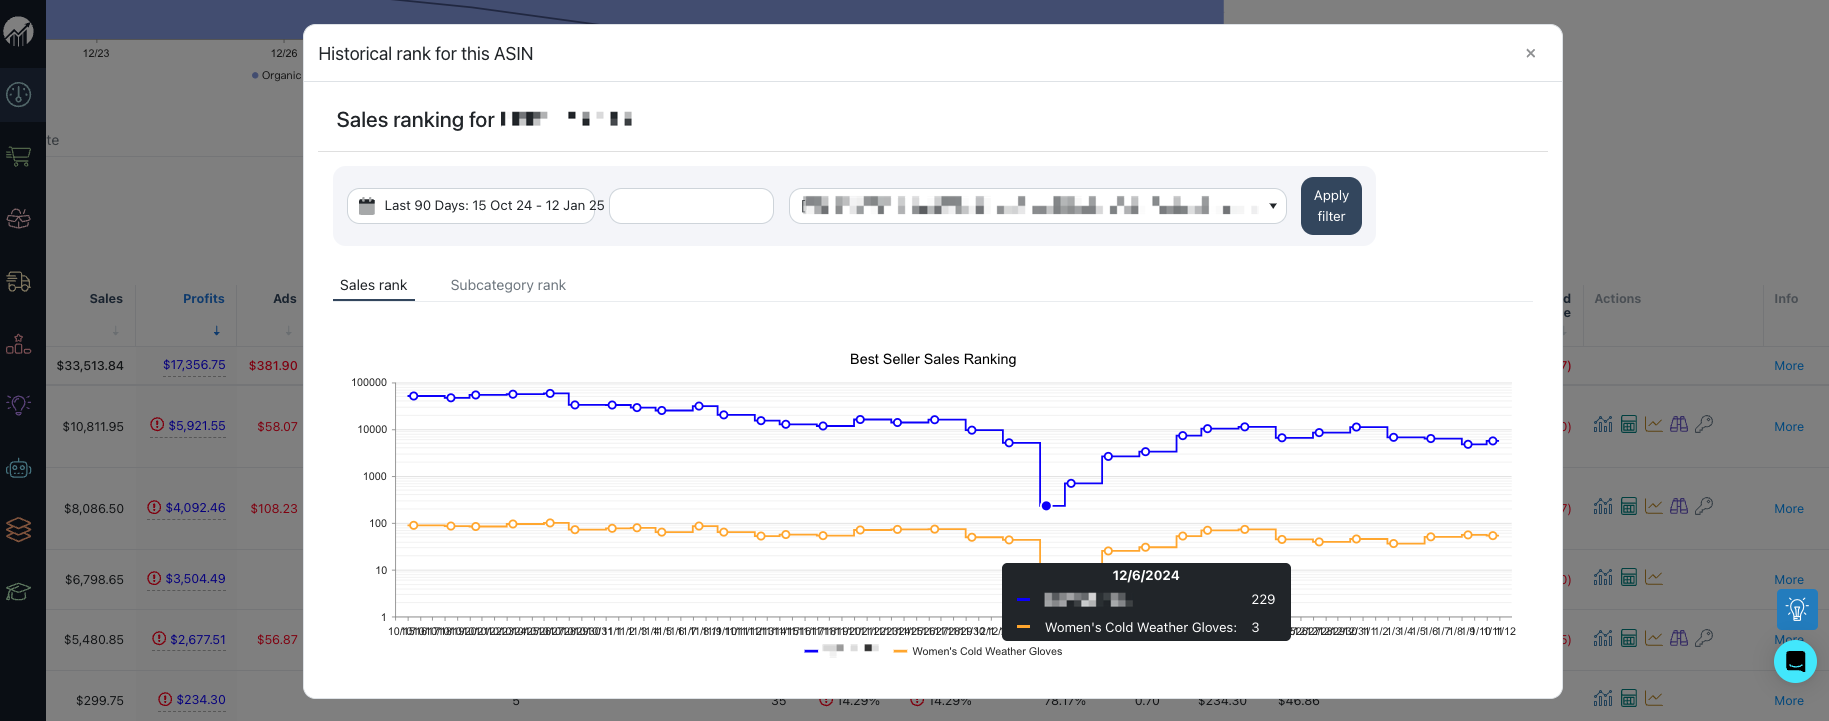Open the shopping cart section in sidebar
Screen dimensions: 1829x721
(19, 157)
